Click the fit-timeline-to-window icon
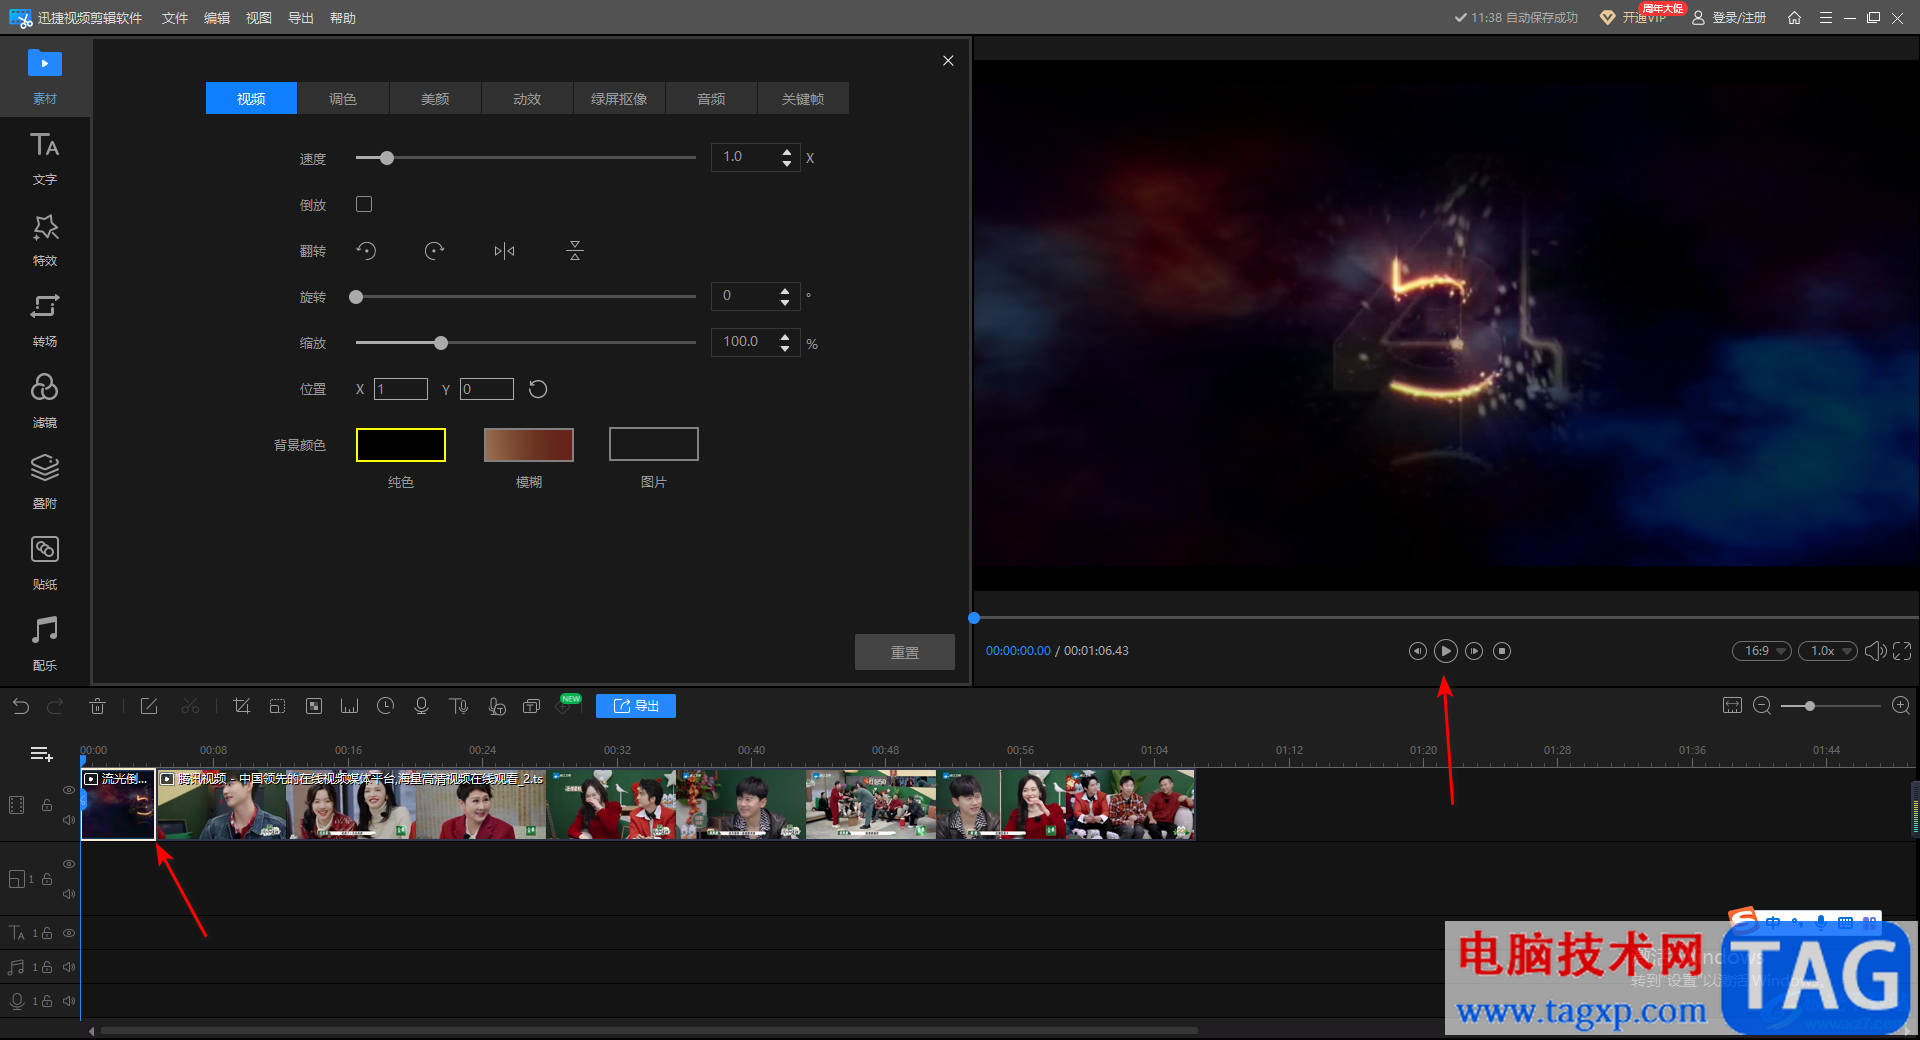The width and height of the screenshot is (1920, 1040). point(1732,706)
